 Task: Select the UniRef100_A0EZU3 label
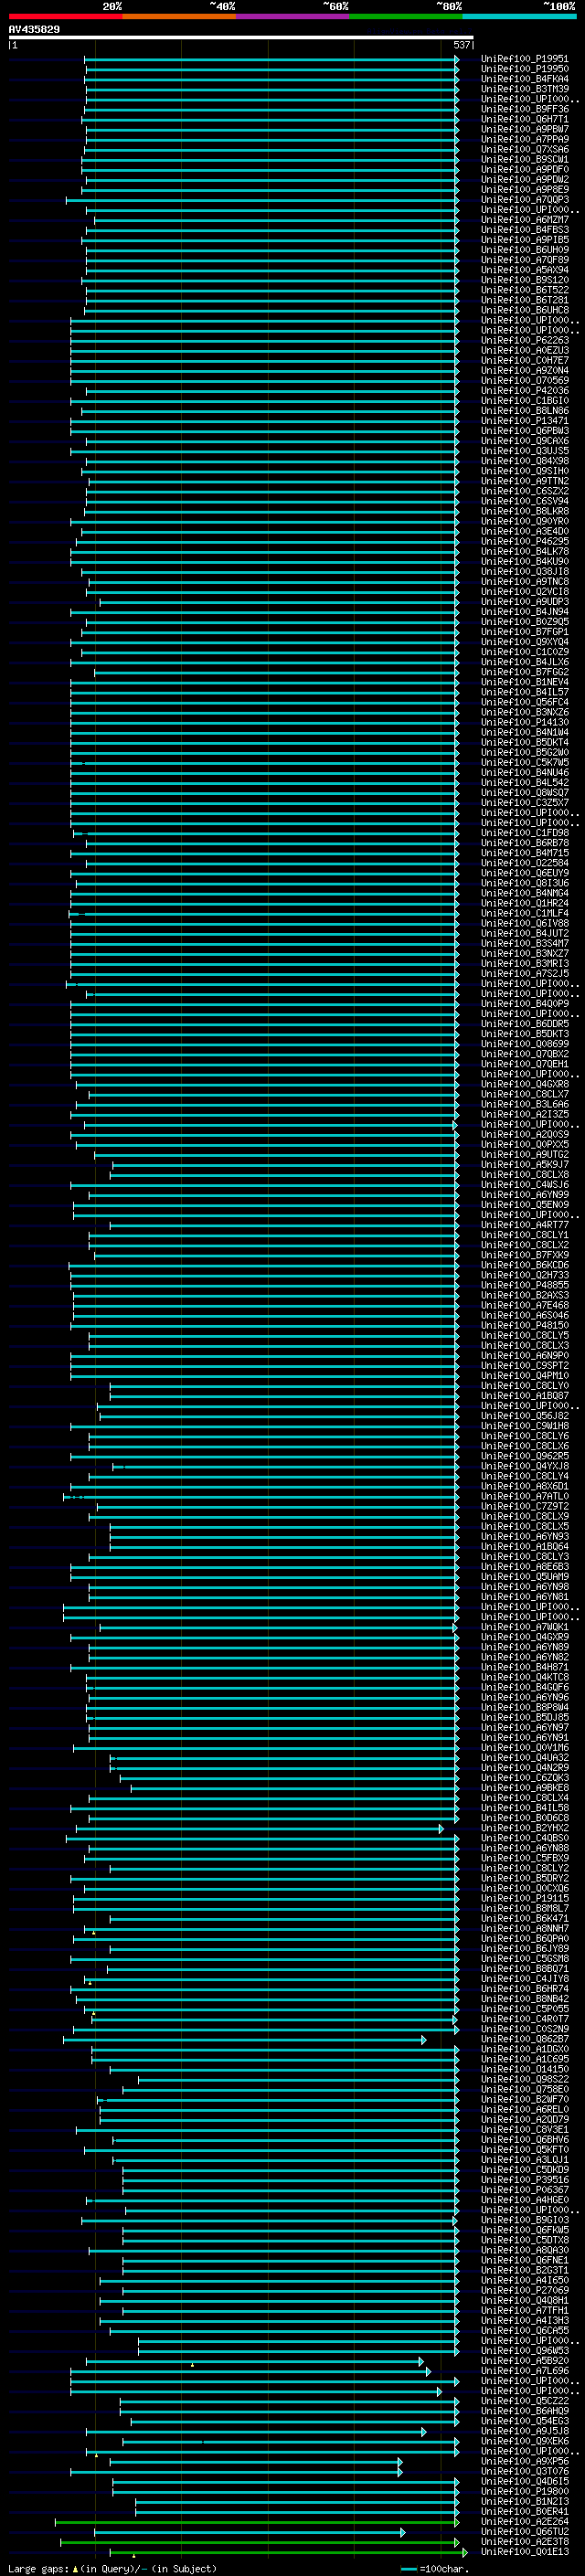pos(524,350)
